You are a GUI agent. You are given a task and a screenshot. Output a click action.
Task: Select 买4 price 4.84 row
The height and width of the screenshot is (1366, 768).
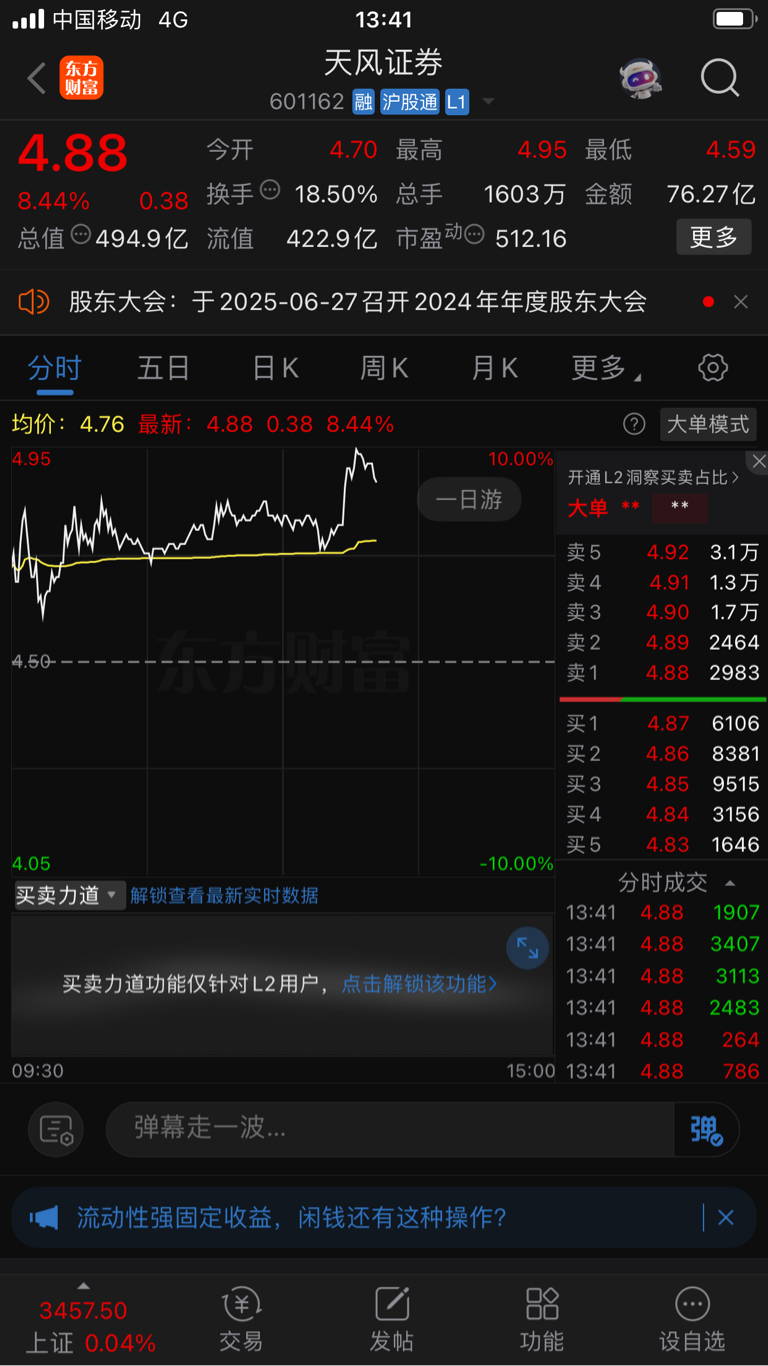click(x=662, y=814)
